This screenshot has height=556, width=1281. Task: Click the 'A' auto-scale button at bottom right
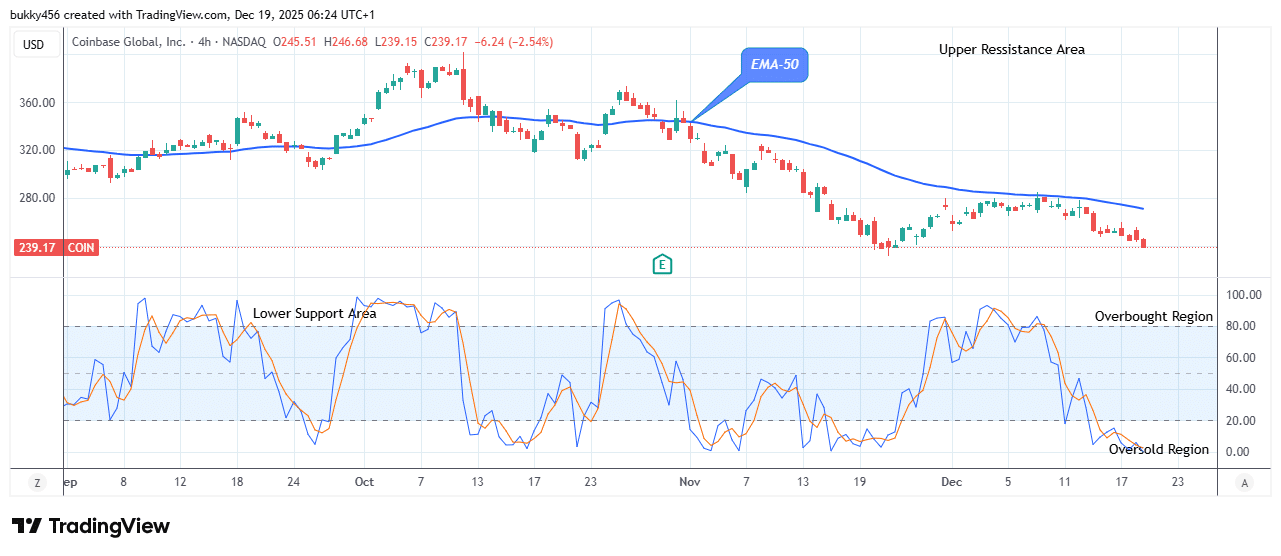pyautogui.click(x=1244, y=482)
